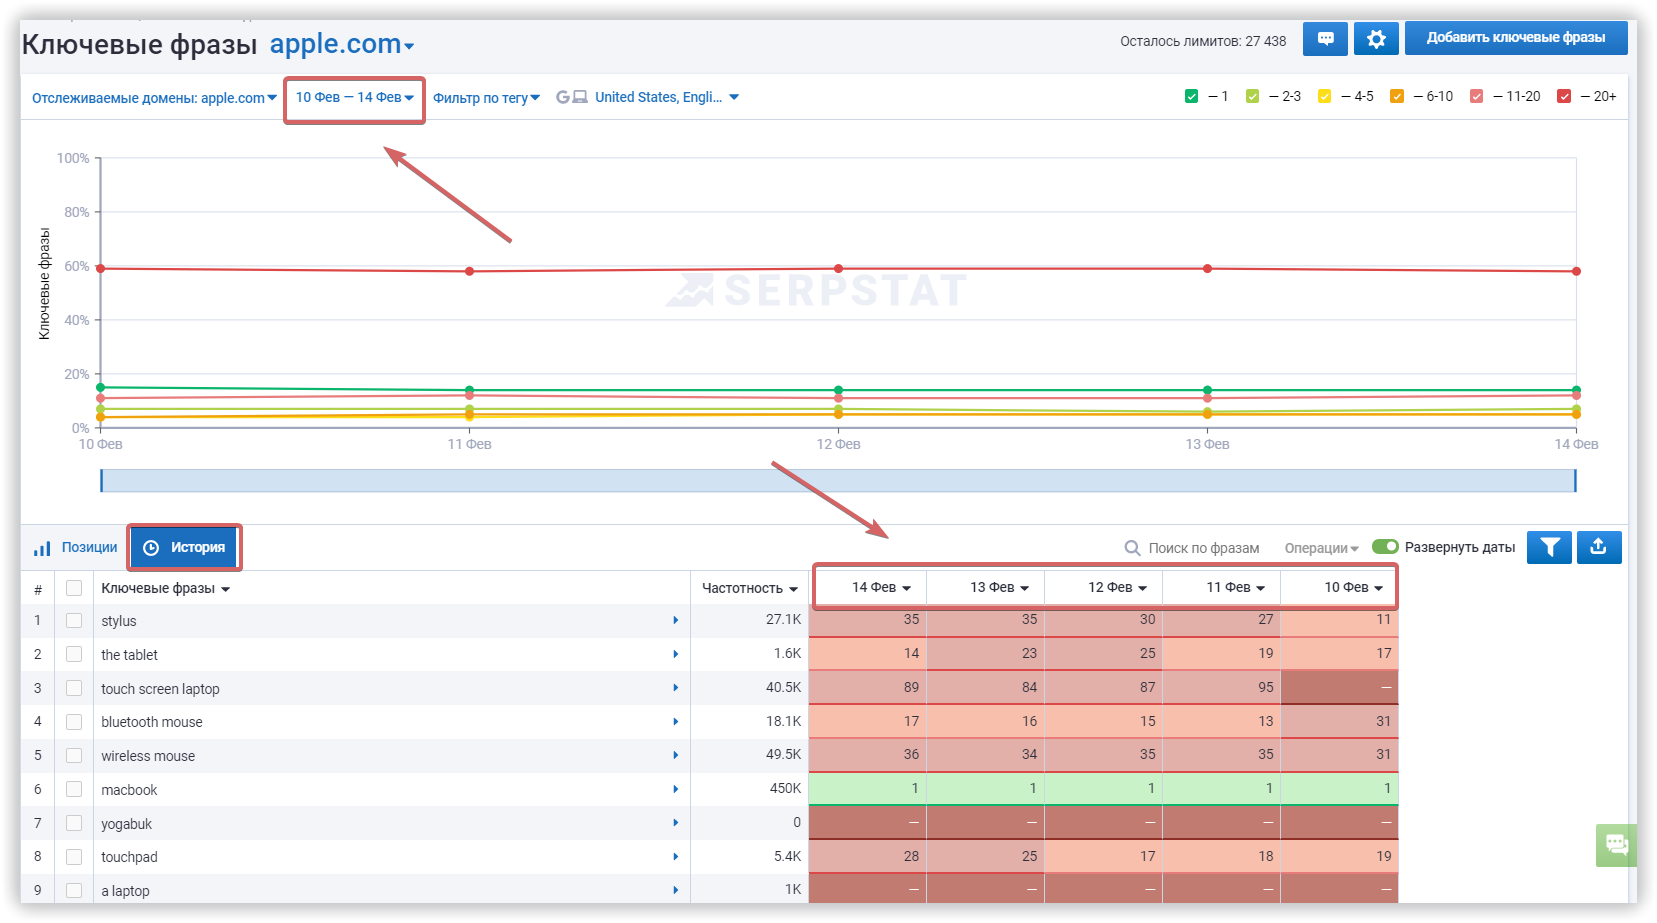Screen dimensions: 1657x923
Task: Click red 20+ point at 12 Фев
Action: 838,268
